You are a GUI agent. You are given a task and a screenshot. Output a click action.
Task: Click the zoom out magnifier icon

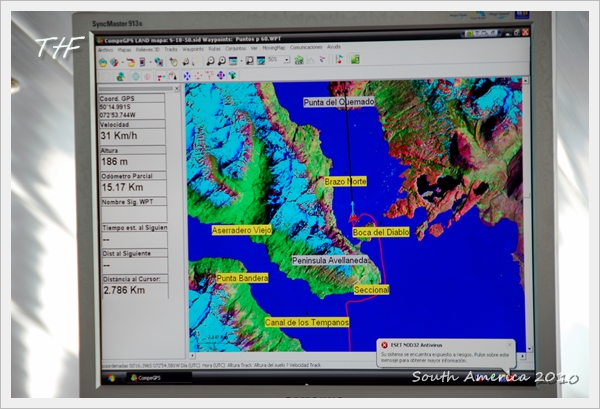pyautogui.click(x=221, y=60)
